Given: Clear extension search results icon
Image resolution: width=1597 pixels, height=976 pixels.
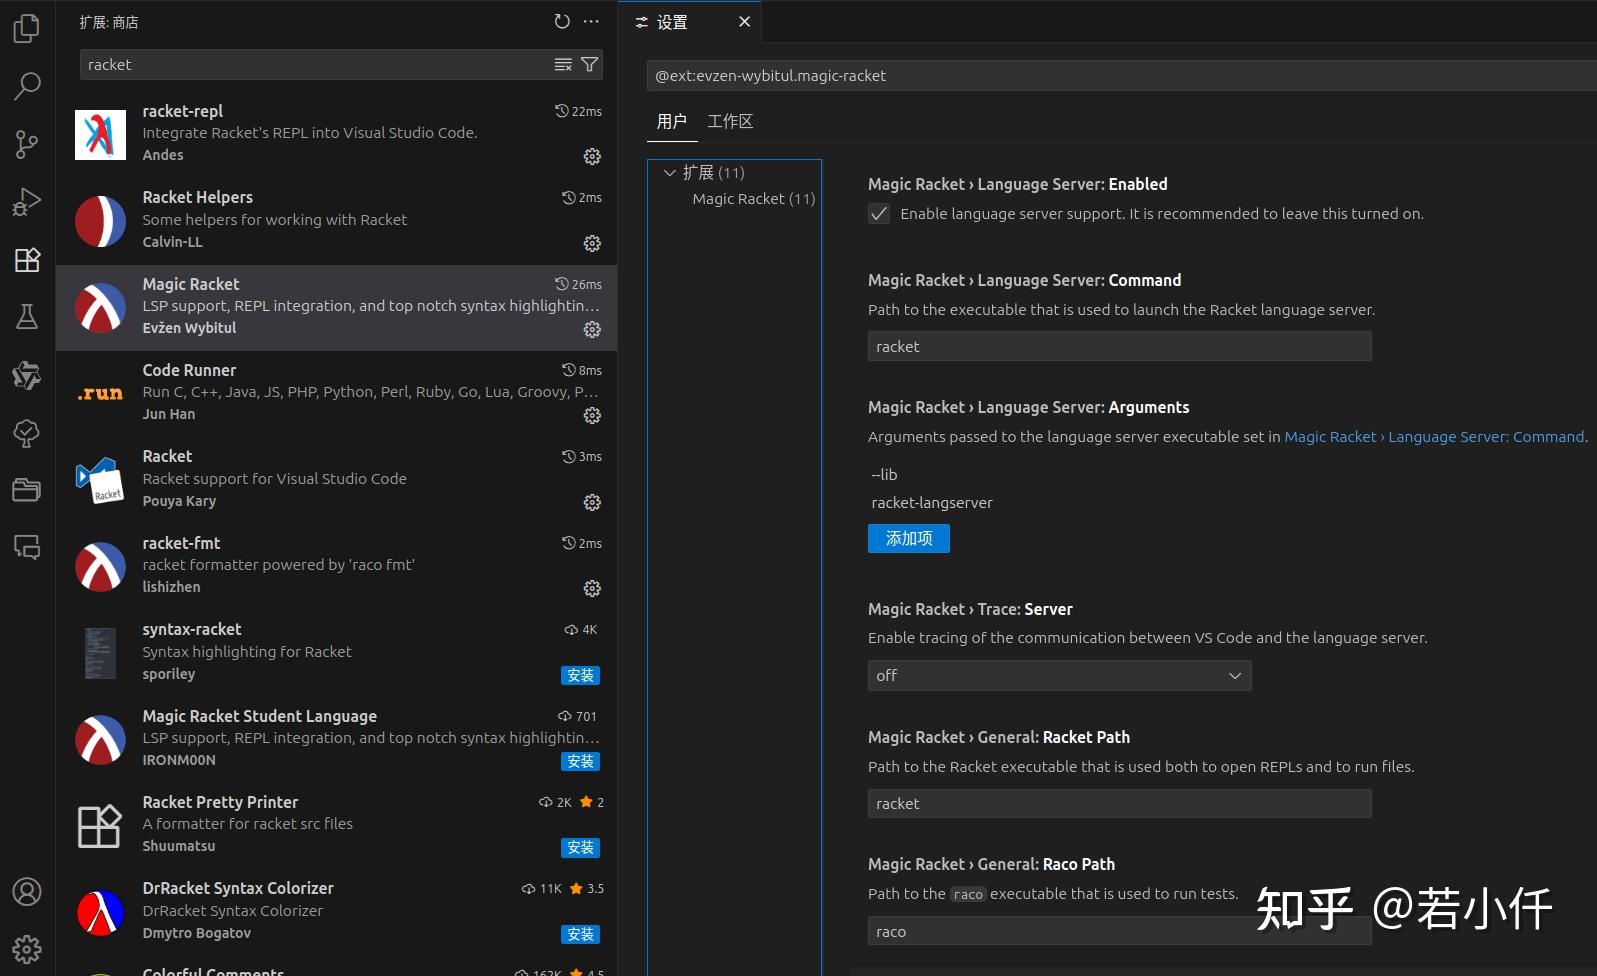Looking at the screenshot, I should pyautogui.click(x=563, y=64).
